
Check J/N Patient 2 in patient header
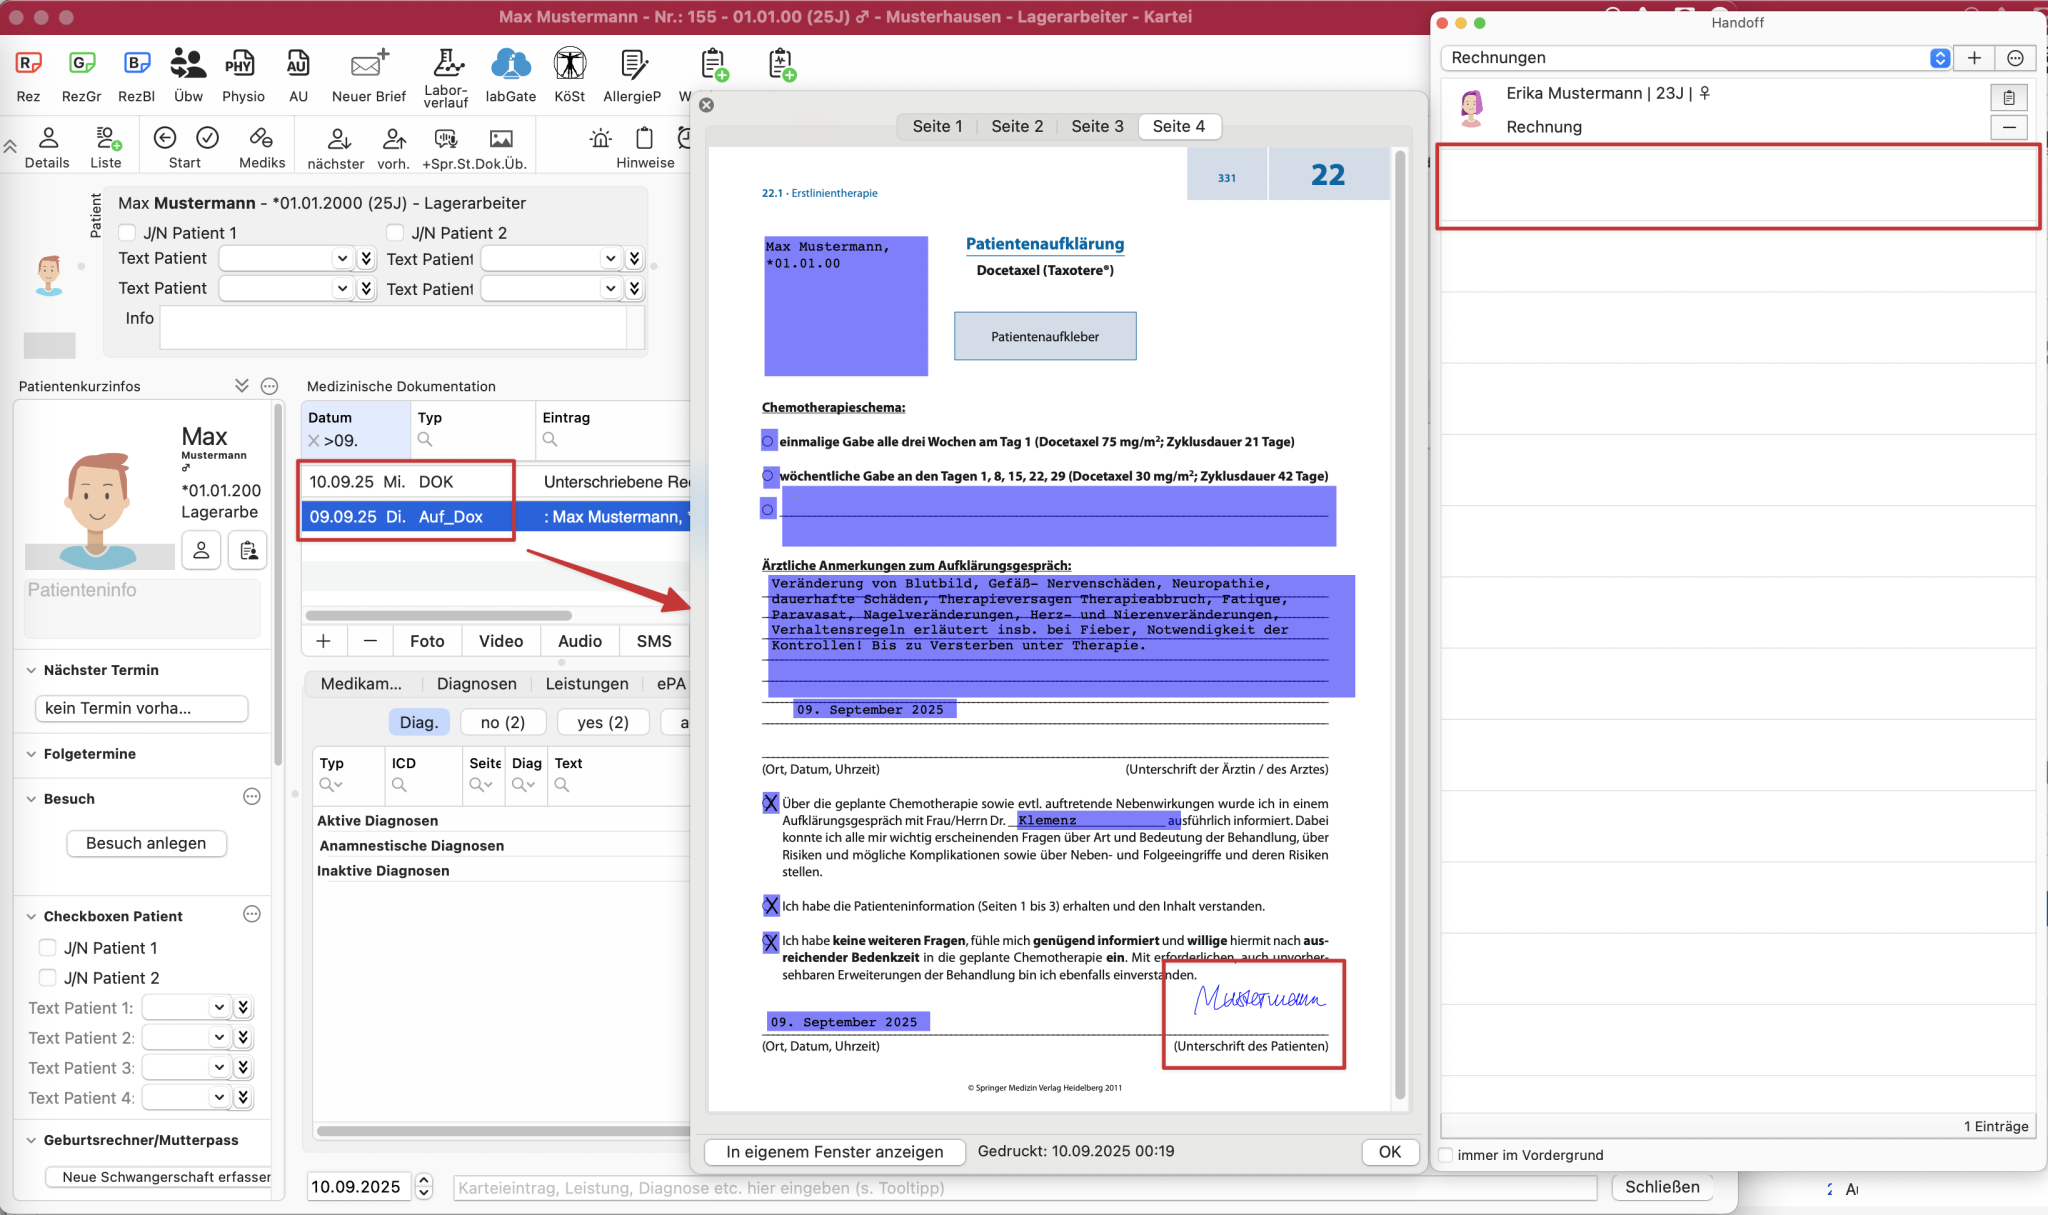[x=395, y=233]
